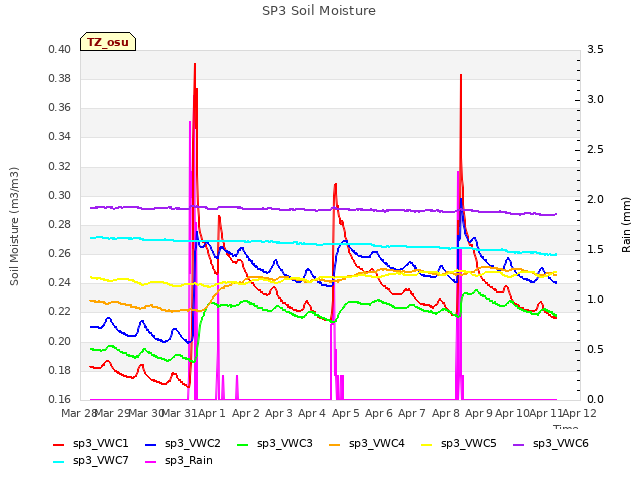640x480 pixels.
Task: Click the magenta sp3_Rain legend color line
Action: coord(151,462)
